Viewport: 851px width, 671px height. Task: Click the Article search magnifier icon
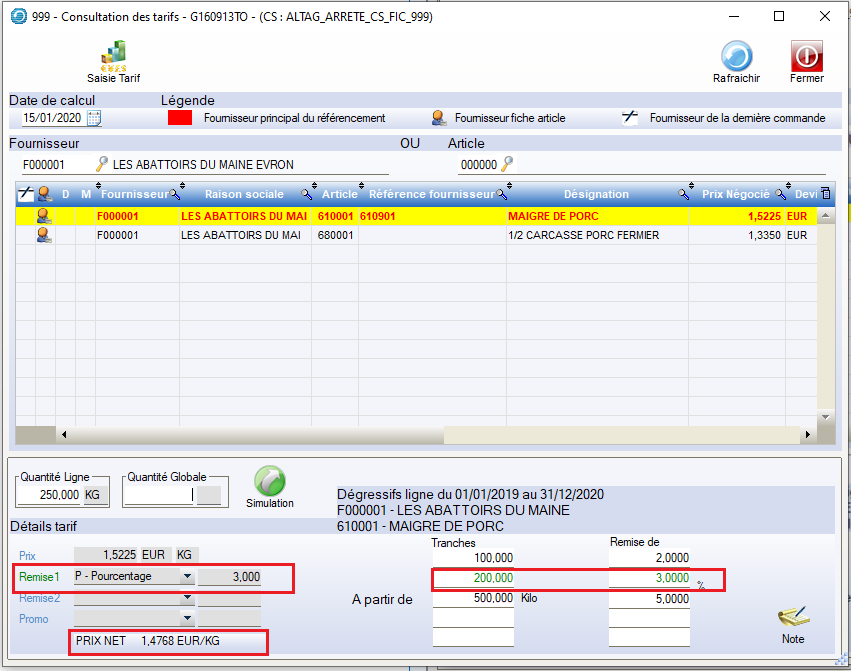pos(507,164)
